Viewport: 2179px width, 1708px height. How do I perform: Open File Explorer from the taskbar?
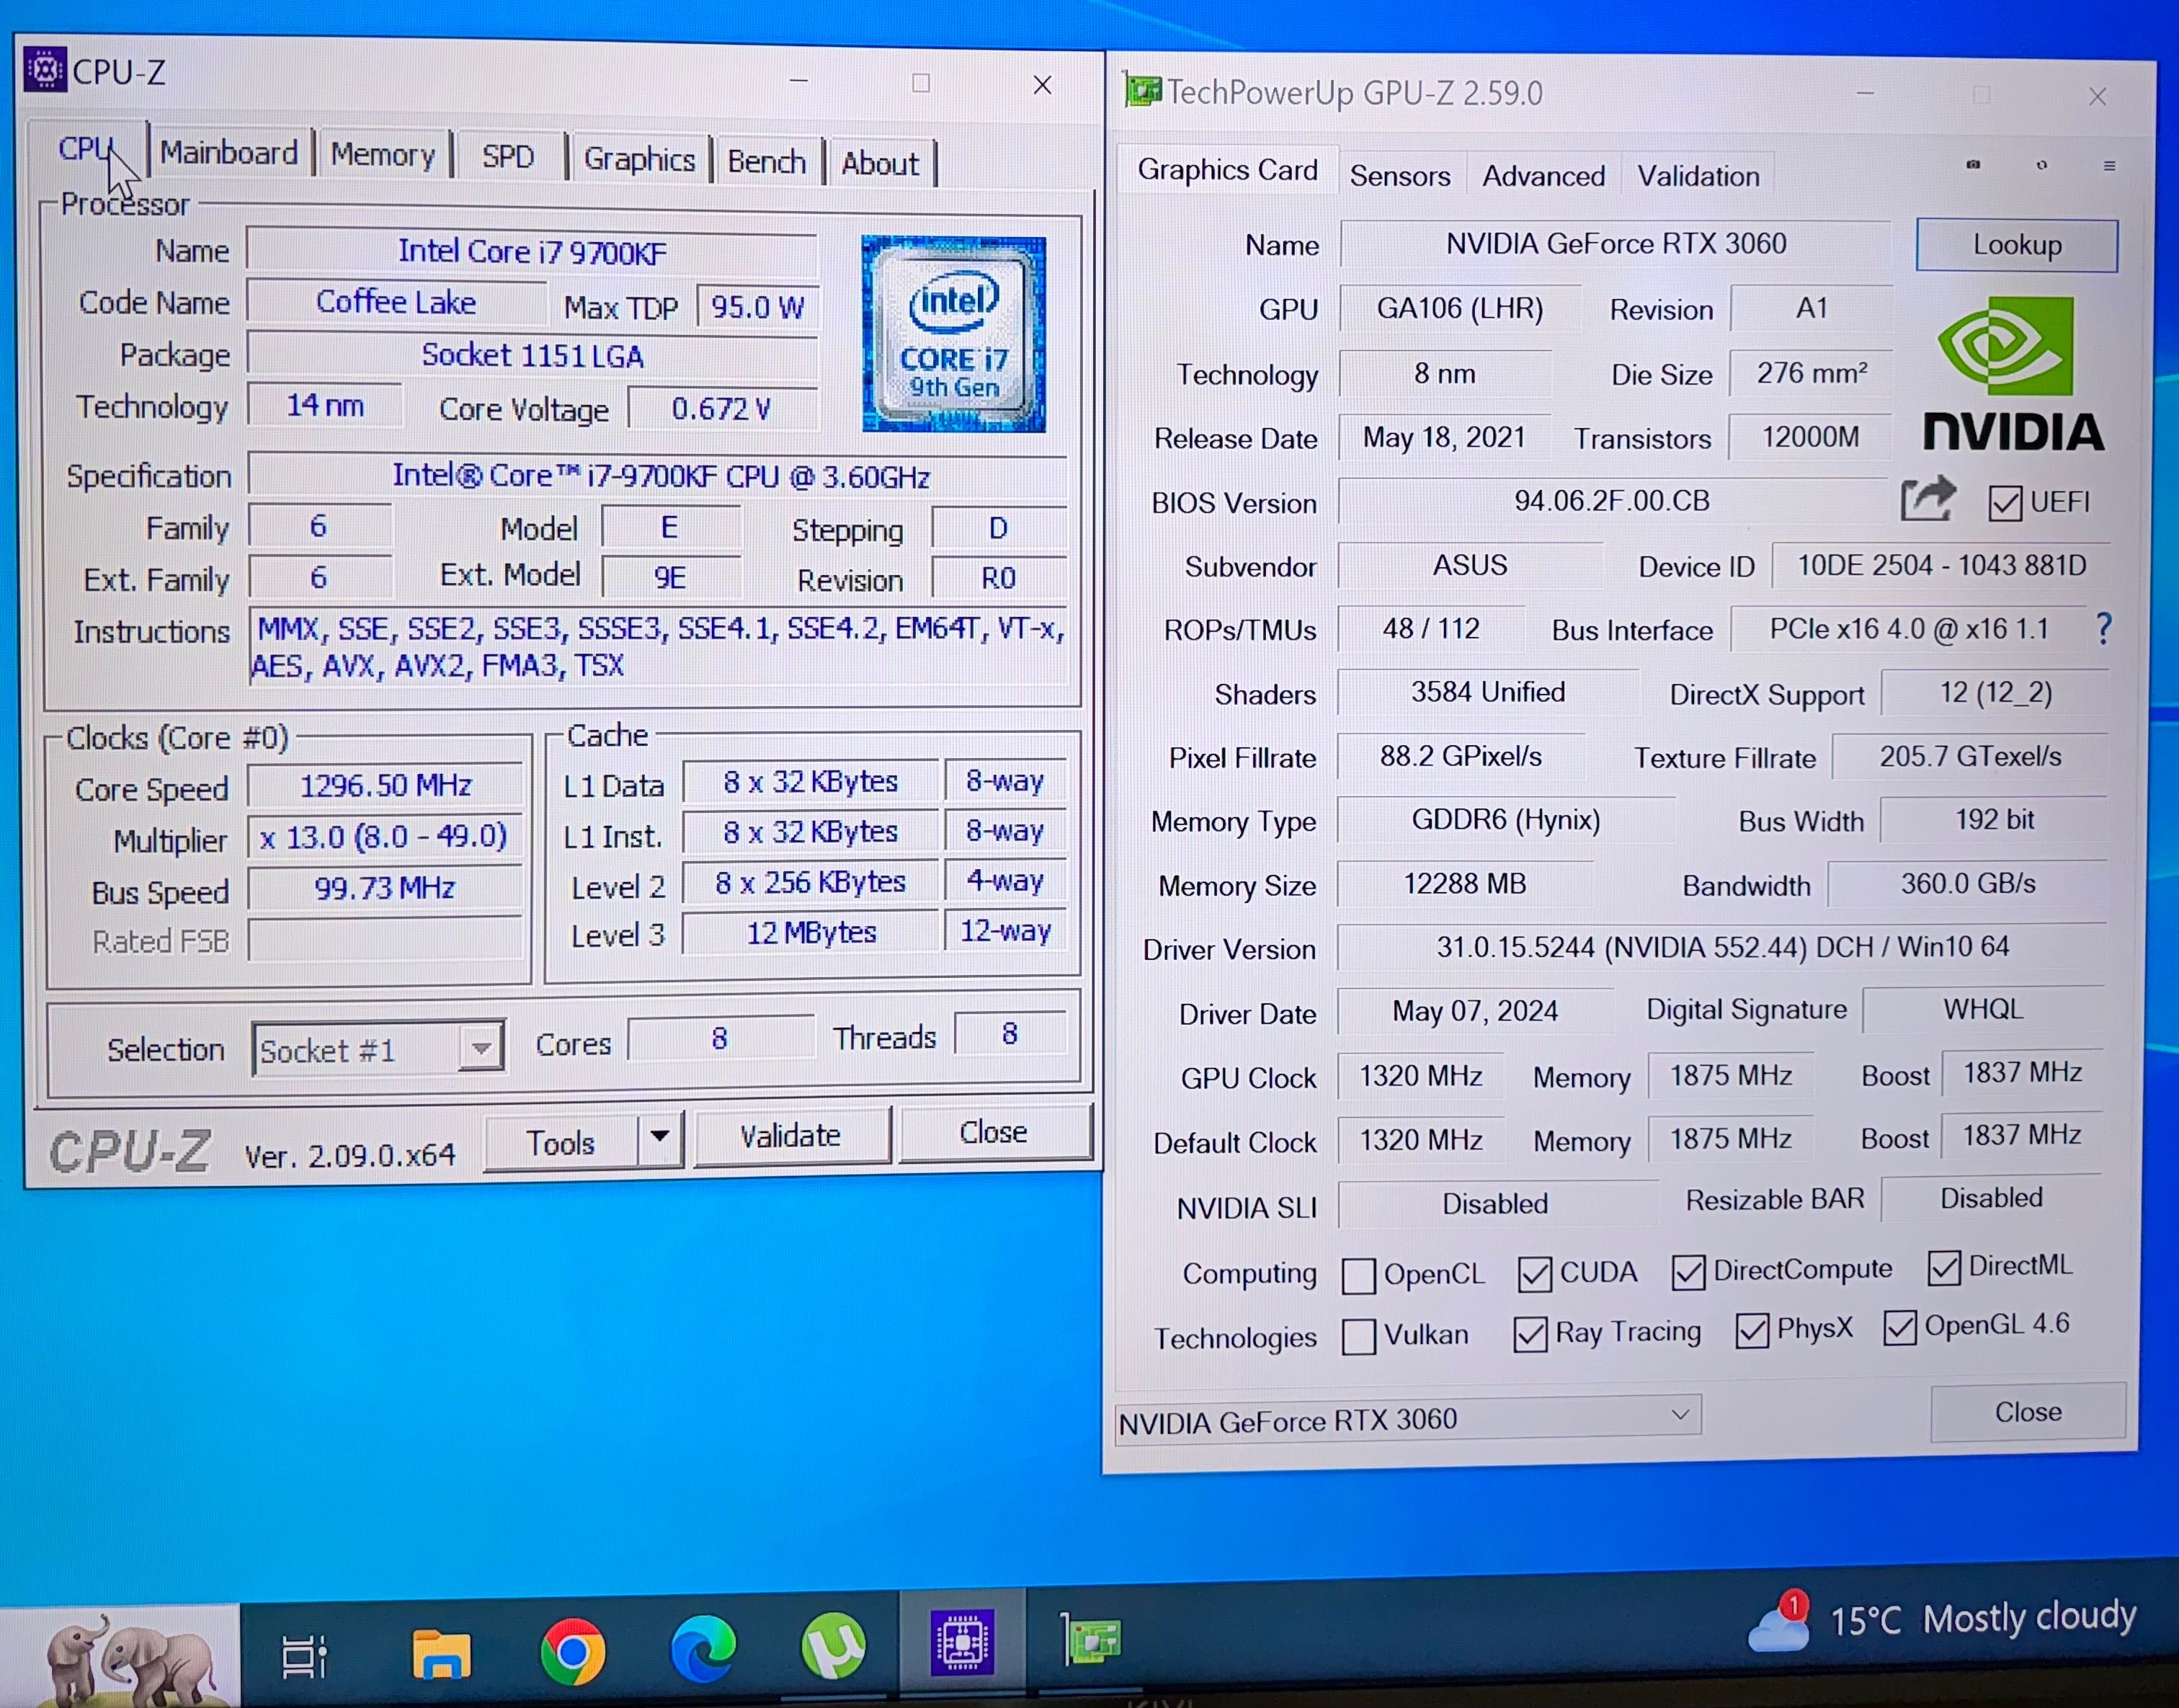pos(441,1654)
